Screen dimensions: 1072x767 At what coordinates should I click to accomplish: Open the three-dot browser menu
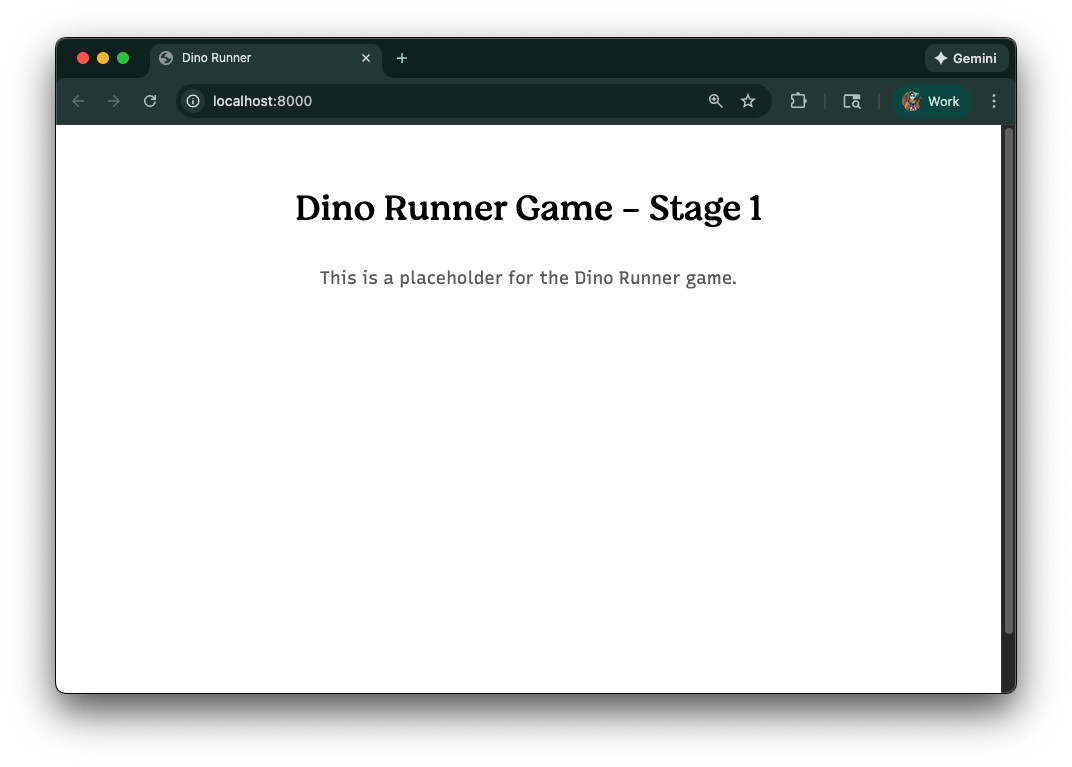(x=994, y=101)
